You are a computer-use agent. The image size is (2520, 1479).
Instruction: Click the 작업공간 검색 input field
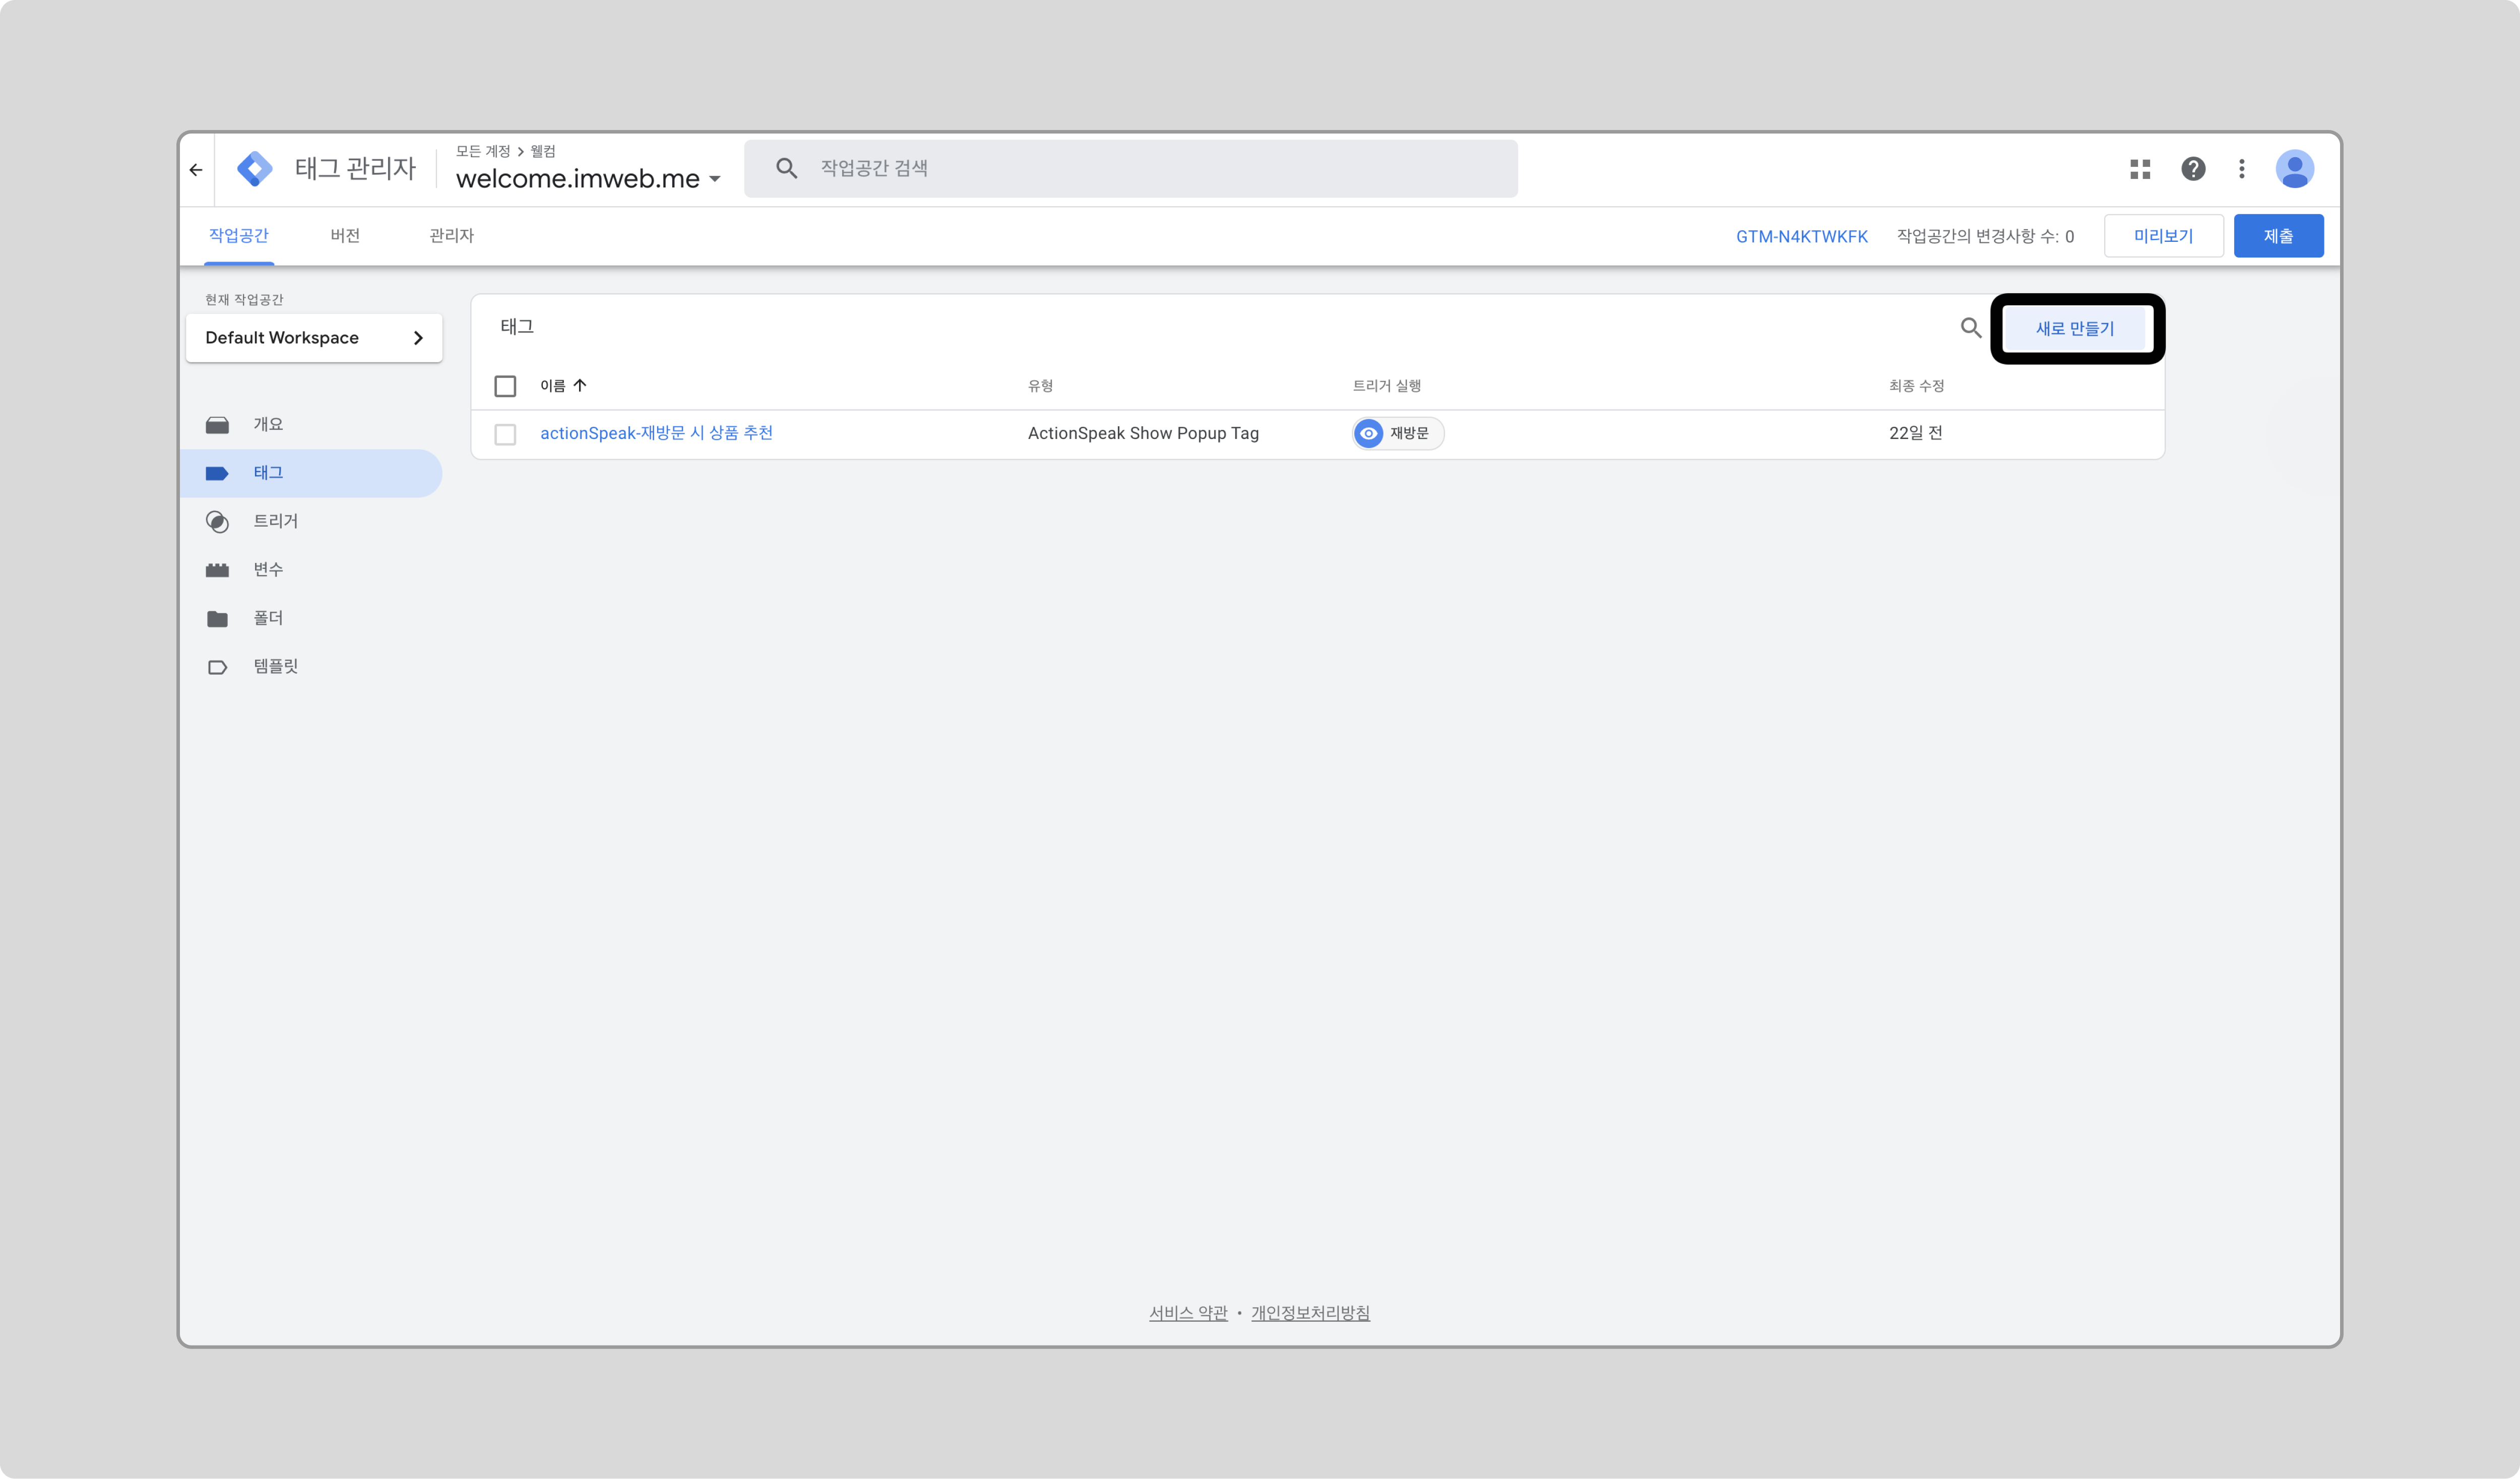[1131, 168]
